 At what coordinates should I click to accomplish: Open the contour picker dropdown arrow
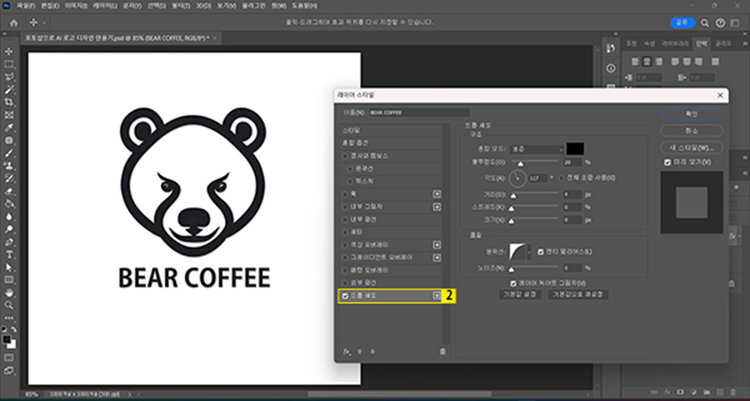point(530,251)
